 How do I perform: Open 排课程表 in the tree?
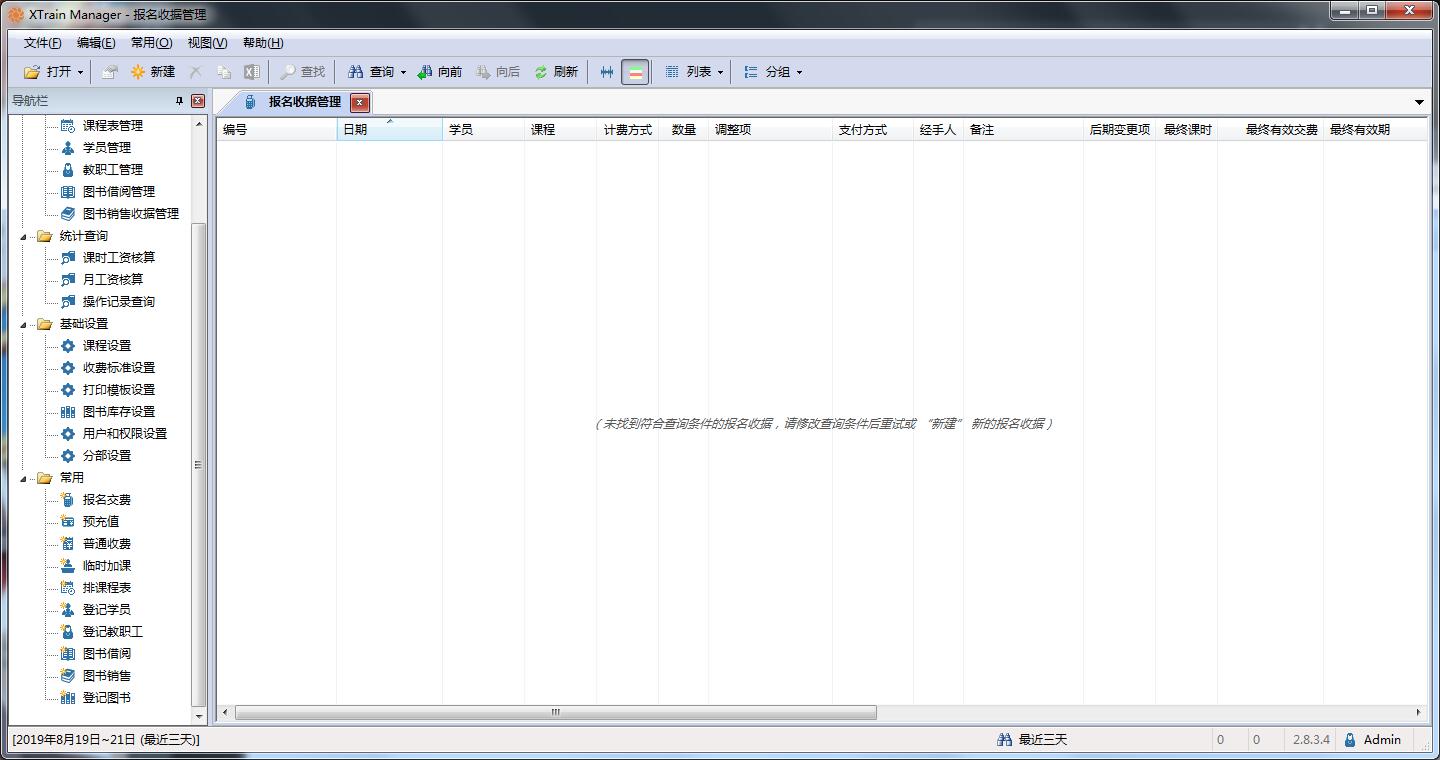coord(106,588)
